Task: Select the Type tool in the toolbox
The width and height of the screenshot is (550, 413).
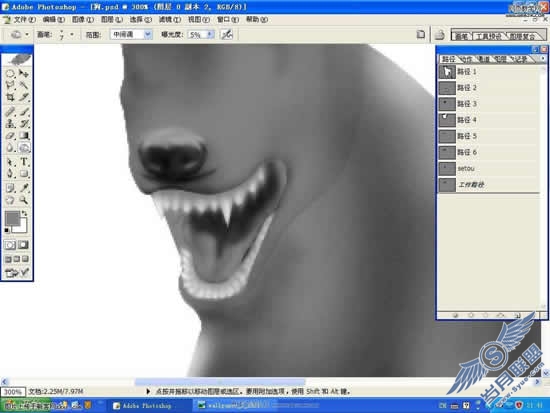Action: [24, 161]
